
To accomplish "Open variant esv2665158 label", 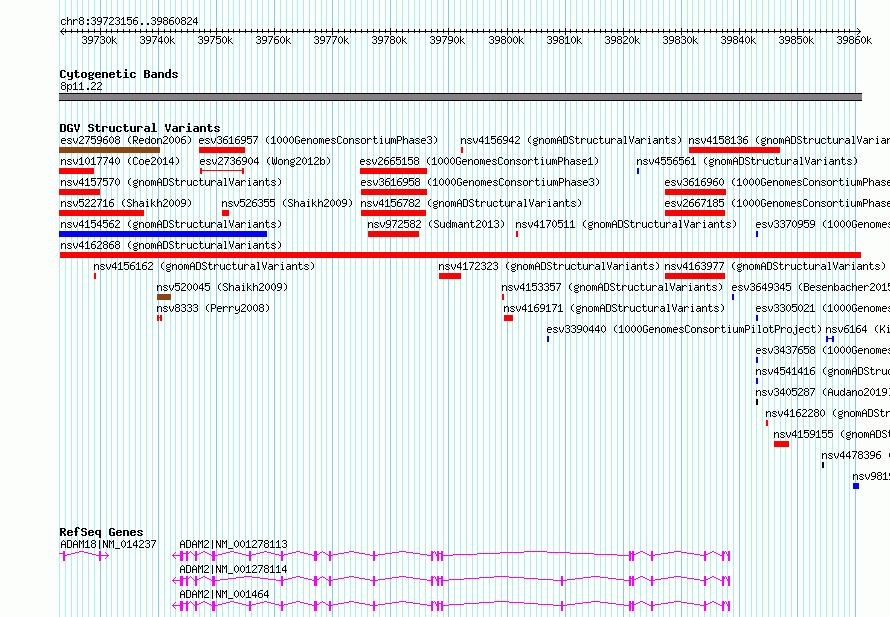I will click(x=479, y=161).
